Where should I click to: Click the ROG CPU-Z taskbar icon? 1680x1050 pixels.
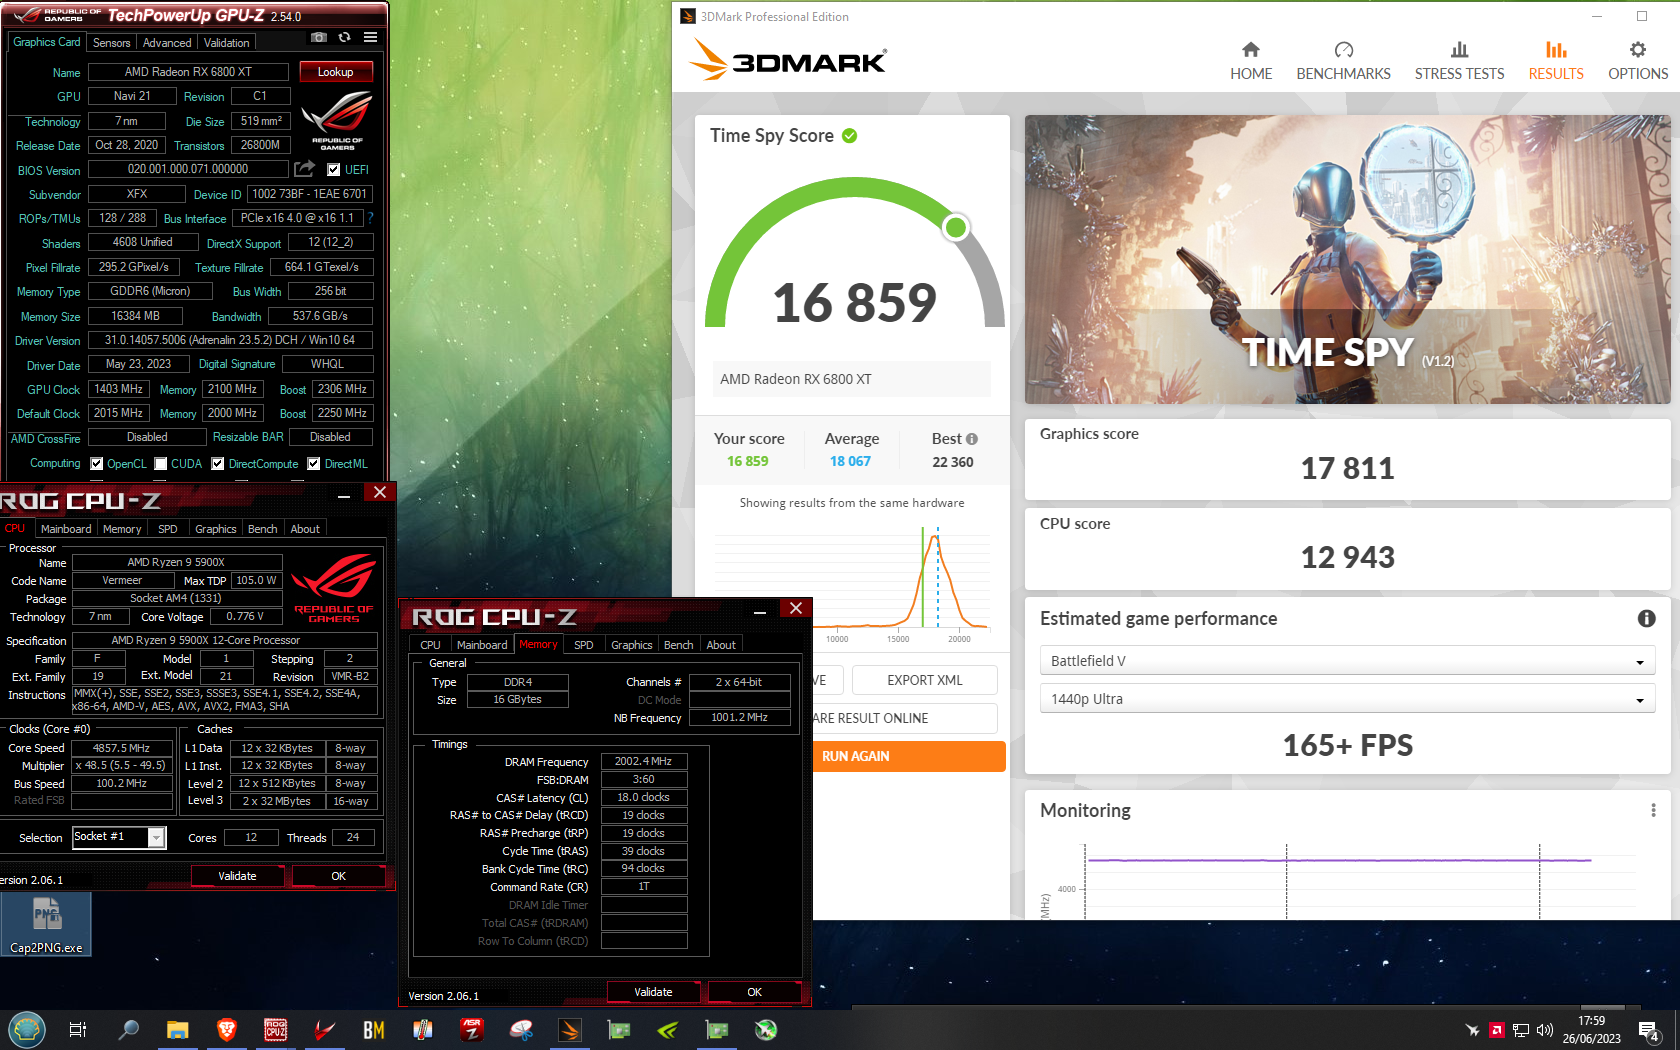[276, 1029]
